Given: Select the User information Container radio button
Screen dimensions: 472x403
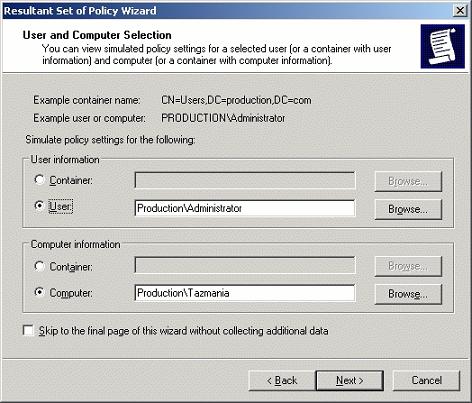Looking at the screenshot, I should pyautogui.click(x=39, y=180).
